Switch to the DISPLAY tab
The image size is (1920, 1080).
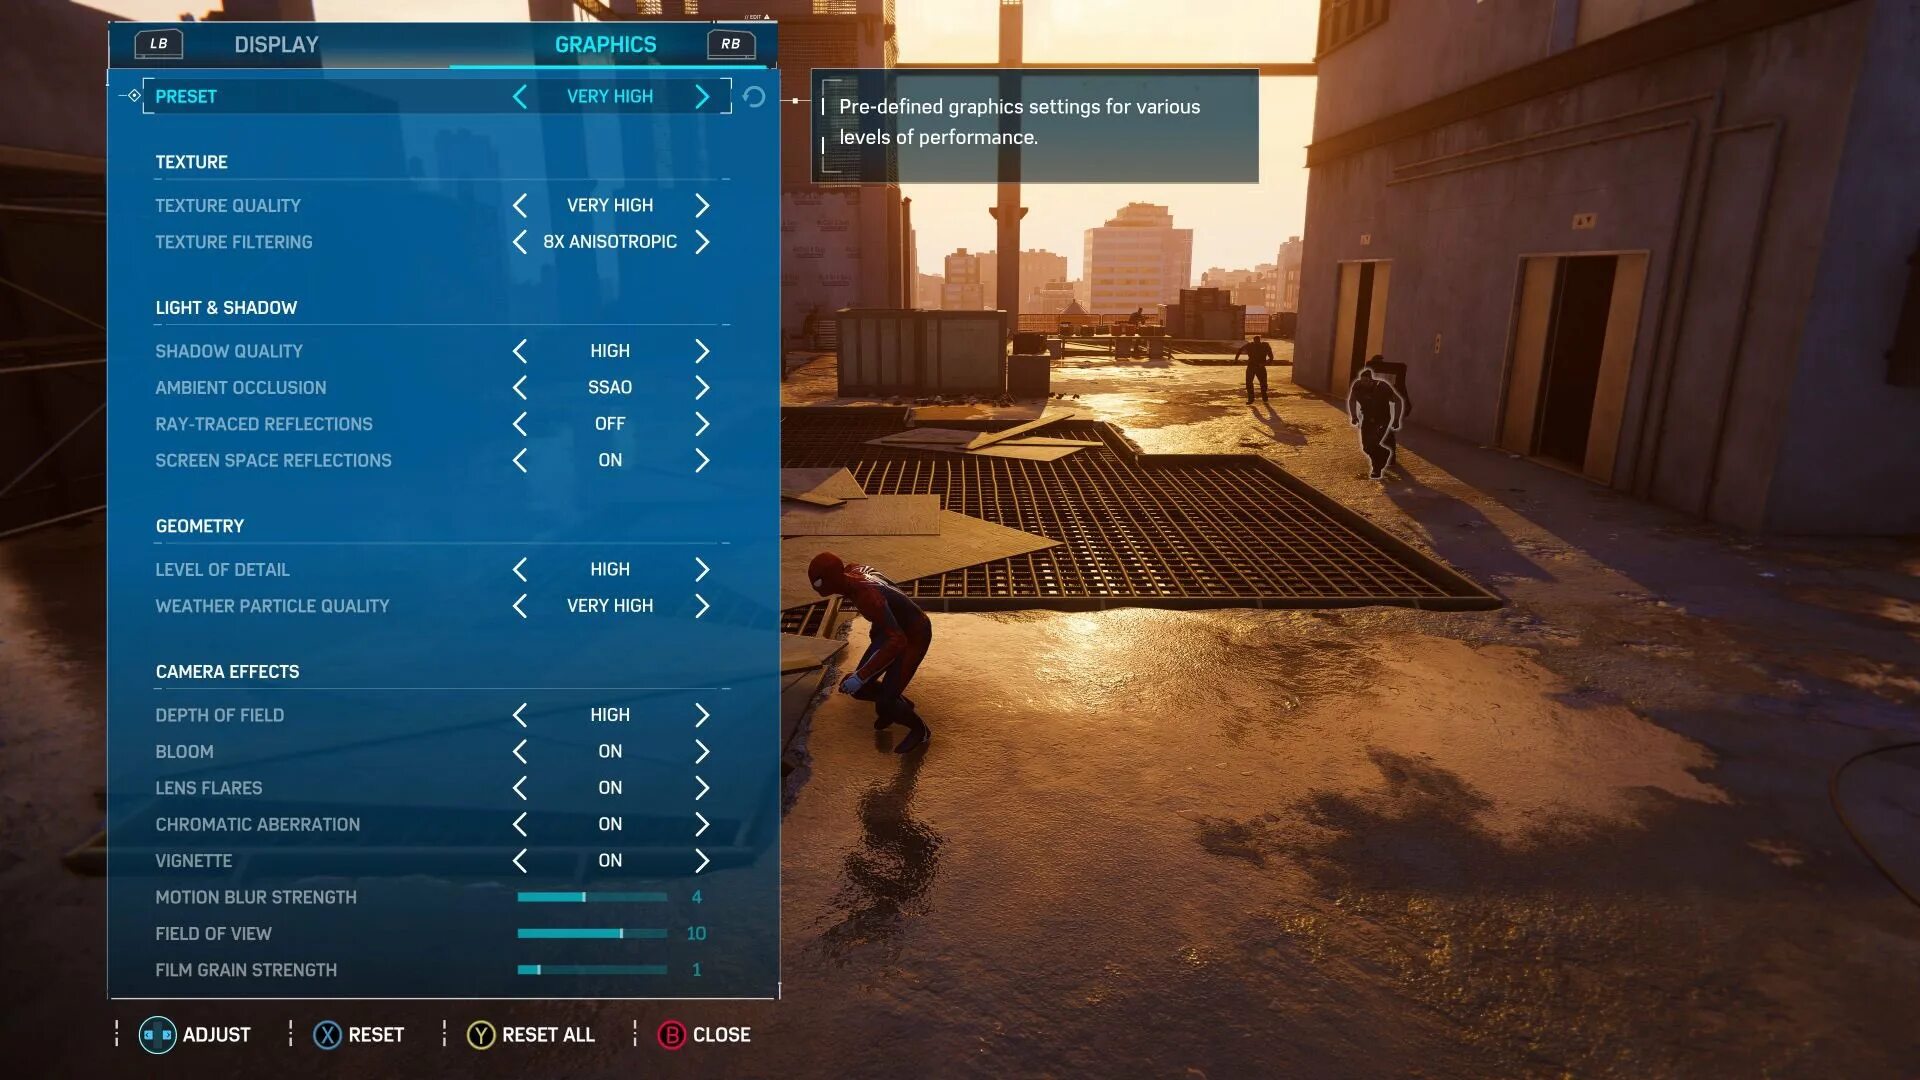276,44
